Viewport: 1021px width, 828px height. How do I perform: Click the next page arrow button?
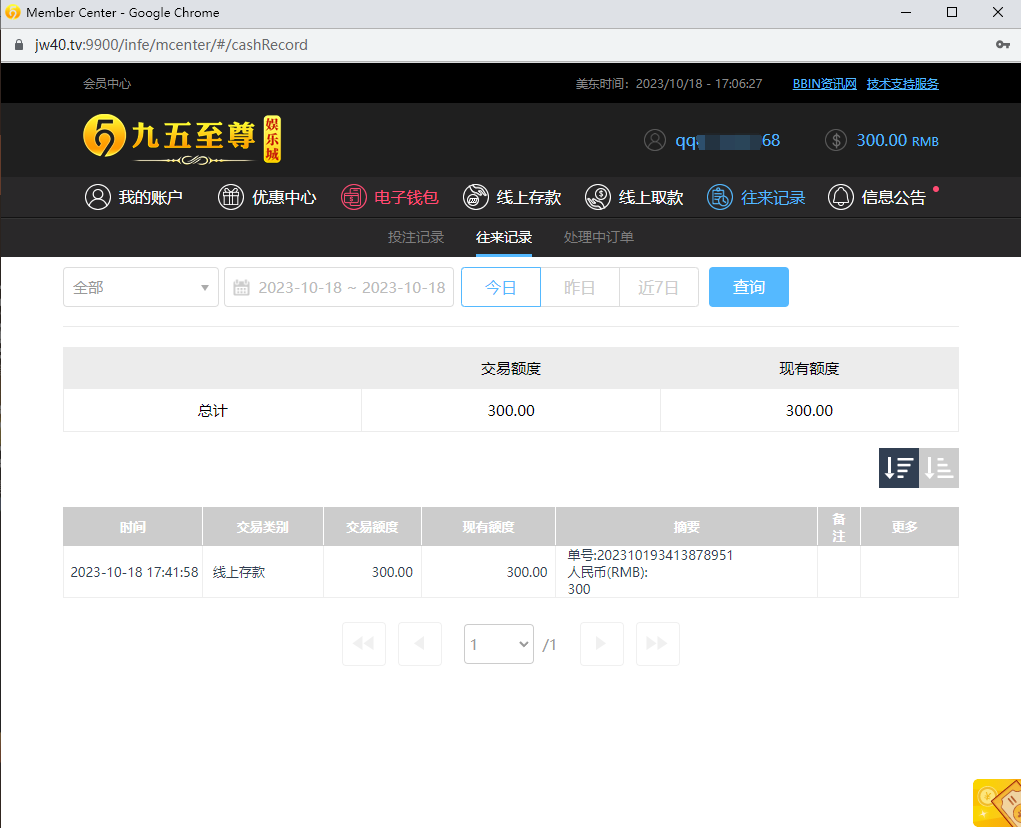coord(601,644)
